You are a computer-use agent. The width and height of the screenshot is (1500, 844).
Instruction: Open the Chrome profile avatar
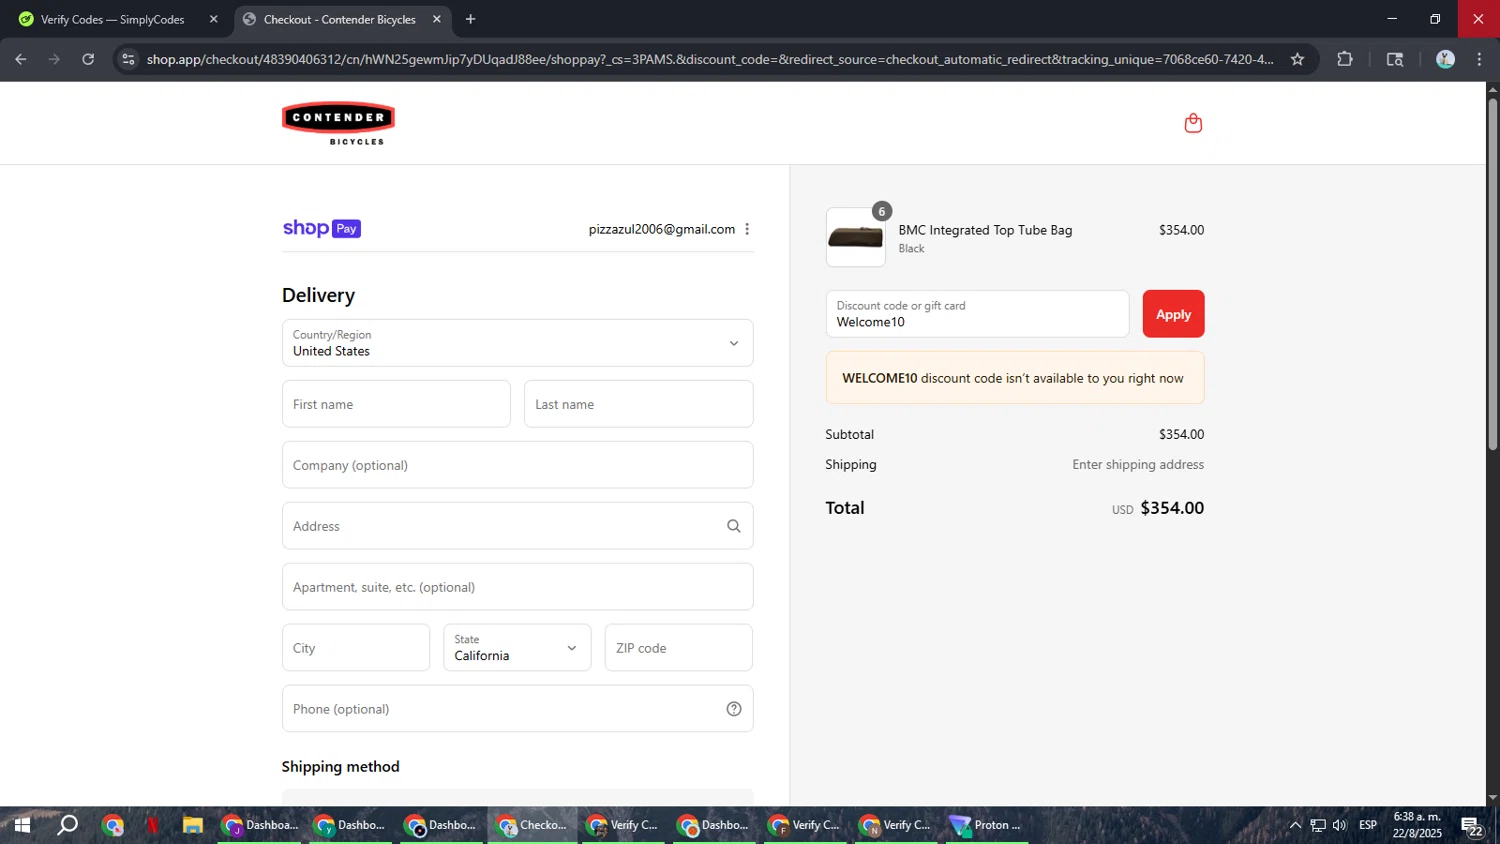(x=1445, y=59)
